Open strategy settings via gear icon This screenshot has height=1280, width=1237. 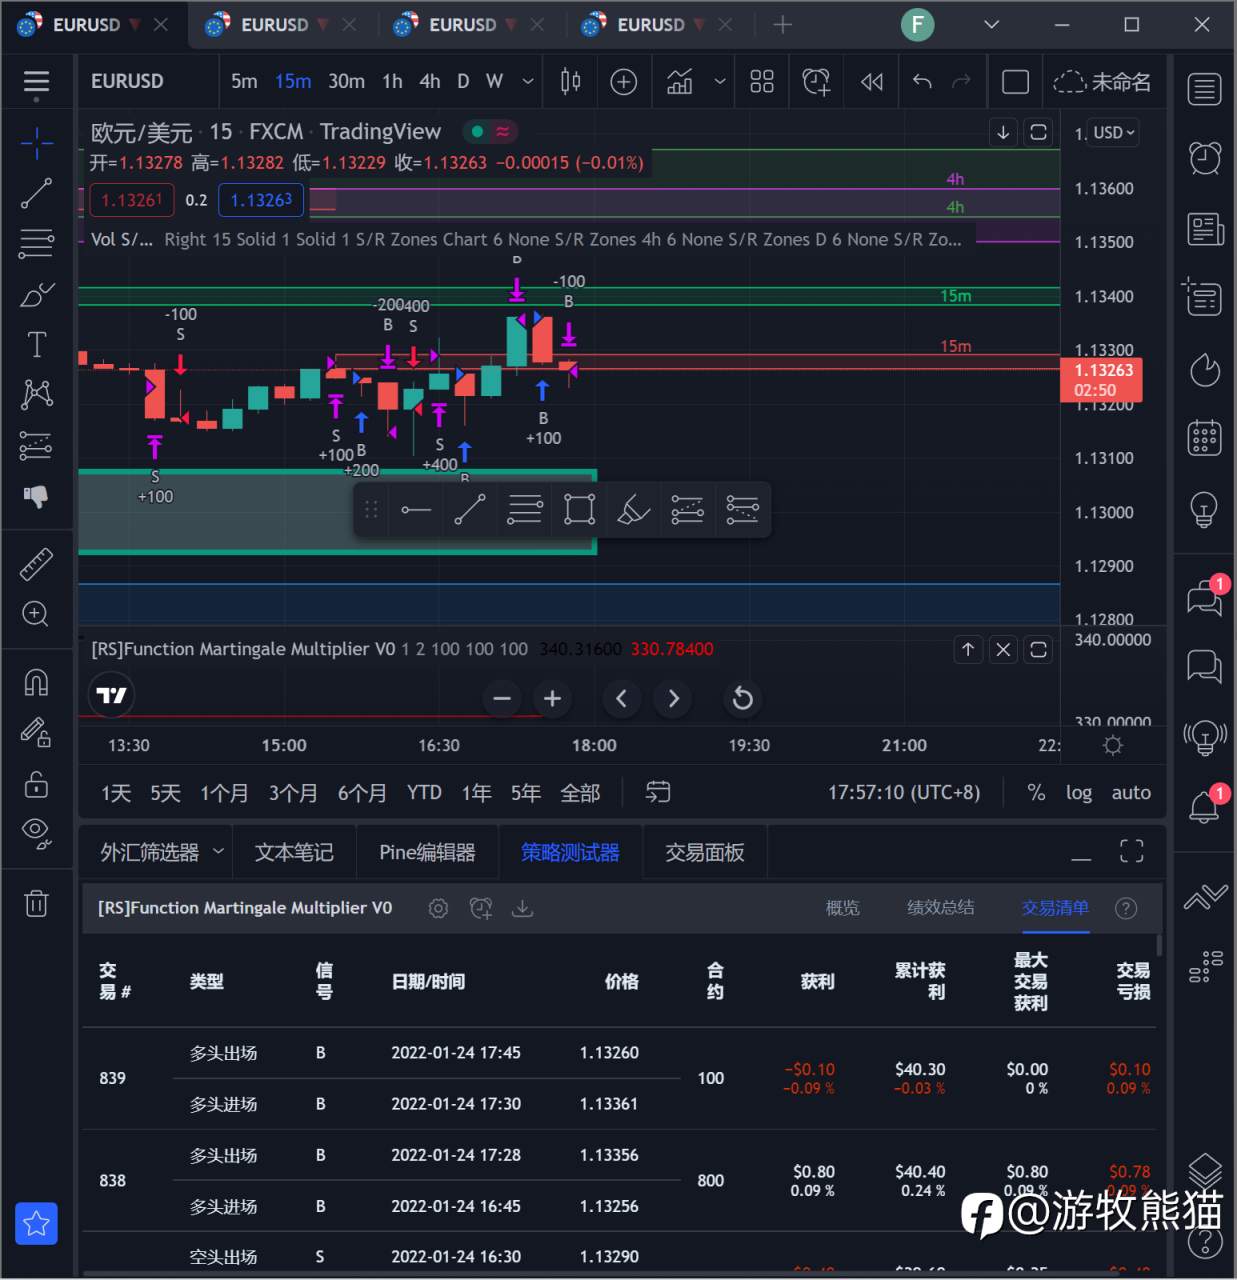coord(438,908)
